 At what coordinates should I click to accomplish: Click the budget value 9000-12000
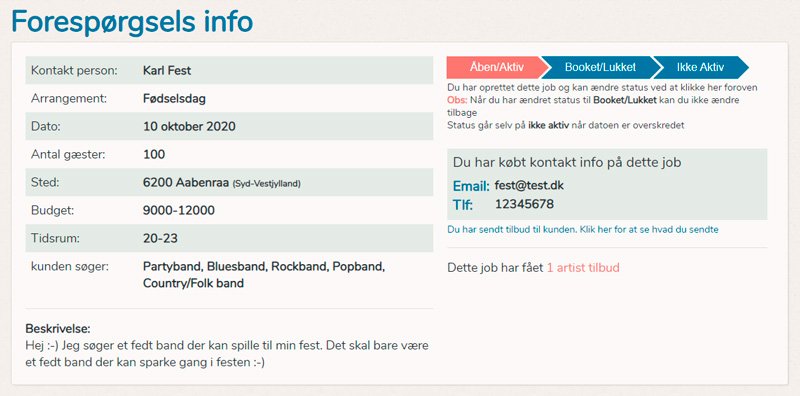tap(179, 210)
